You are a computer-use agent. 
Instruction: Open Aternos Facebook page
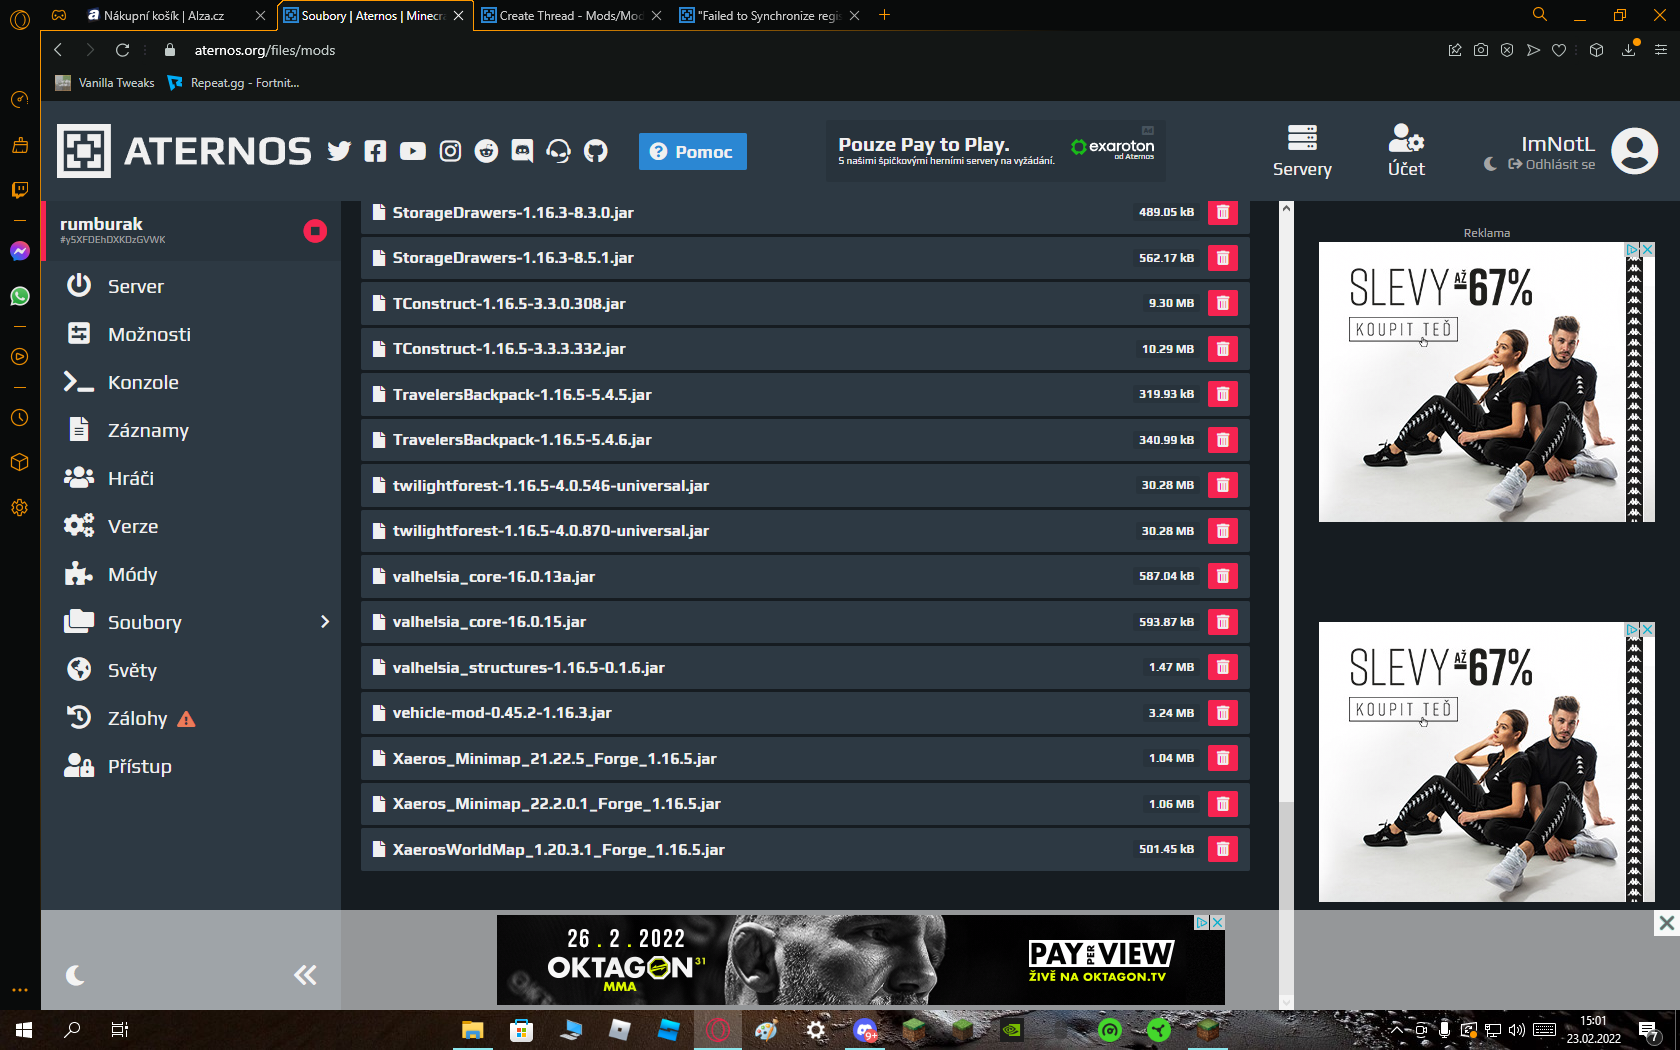375,151
